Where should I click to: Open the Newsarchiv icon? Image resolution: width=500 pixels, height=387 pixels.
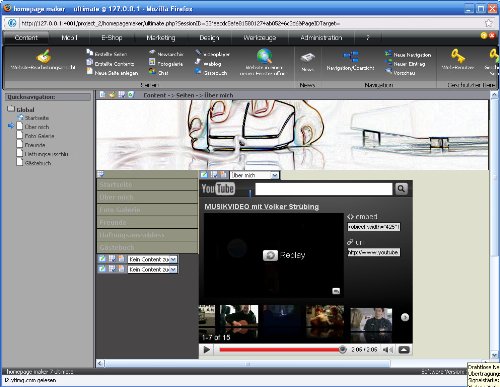click(152, 52)
